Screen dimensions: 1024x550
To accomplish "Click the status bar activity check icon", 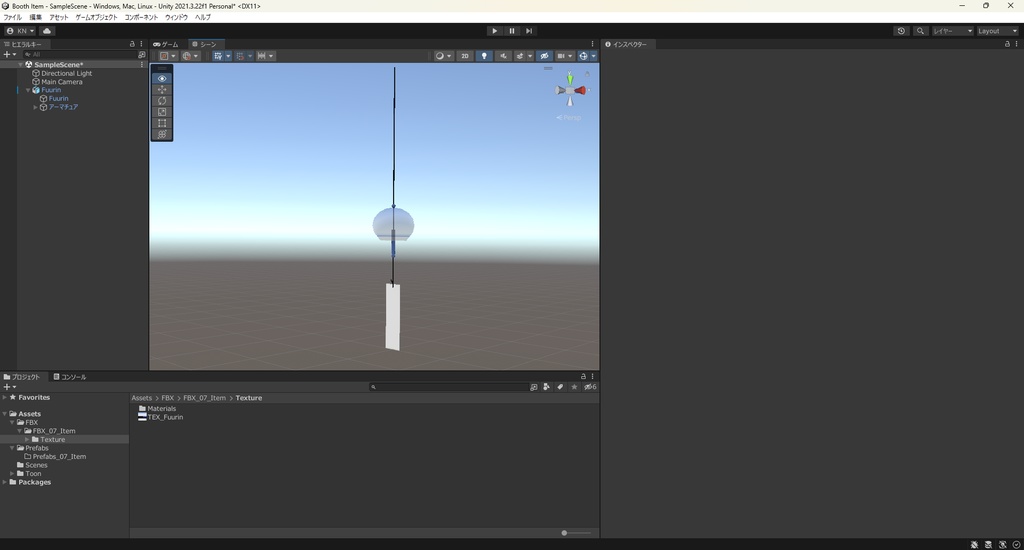I will click(1016, 544).
